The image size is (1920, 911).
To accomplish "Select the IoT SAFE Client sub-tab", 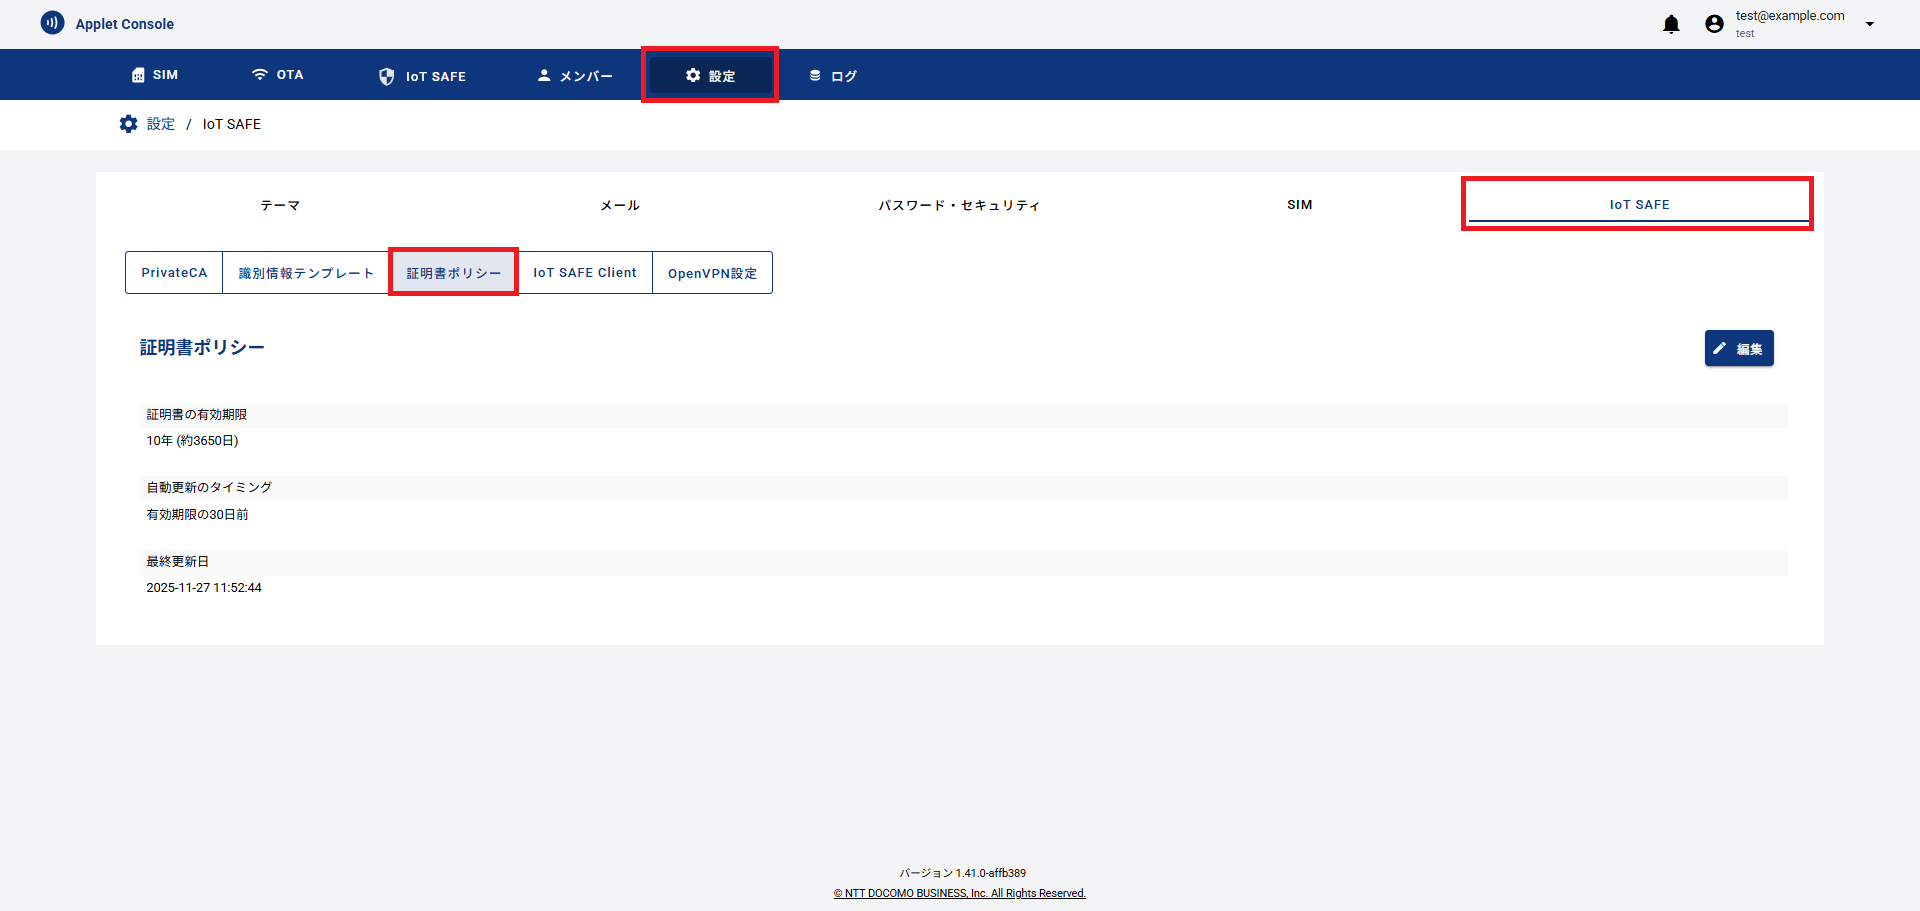I will click(x=584, y=272).
